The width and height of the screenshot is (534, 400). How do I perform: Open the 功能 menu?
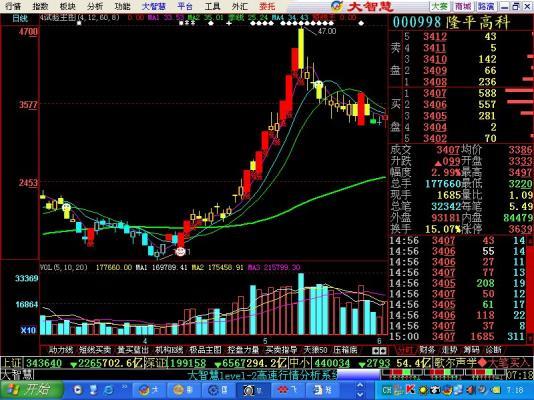tap(122, 6)
